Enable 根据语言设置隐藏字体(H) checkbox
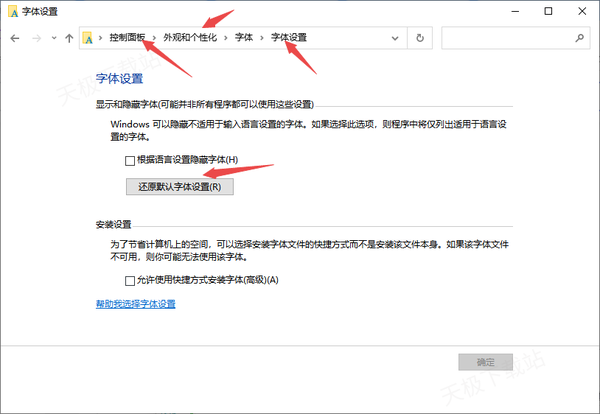 click(x=130, y=161)
